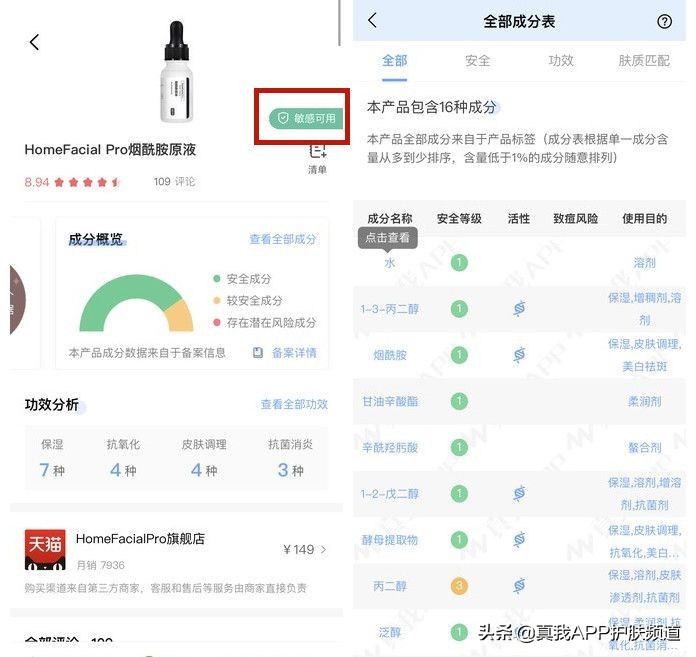Image resolution: width=696 pixels, height=657 pixels.
Task: Open ingredient 水 details
Action: (x=389, y=263)
